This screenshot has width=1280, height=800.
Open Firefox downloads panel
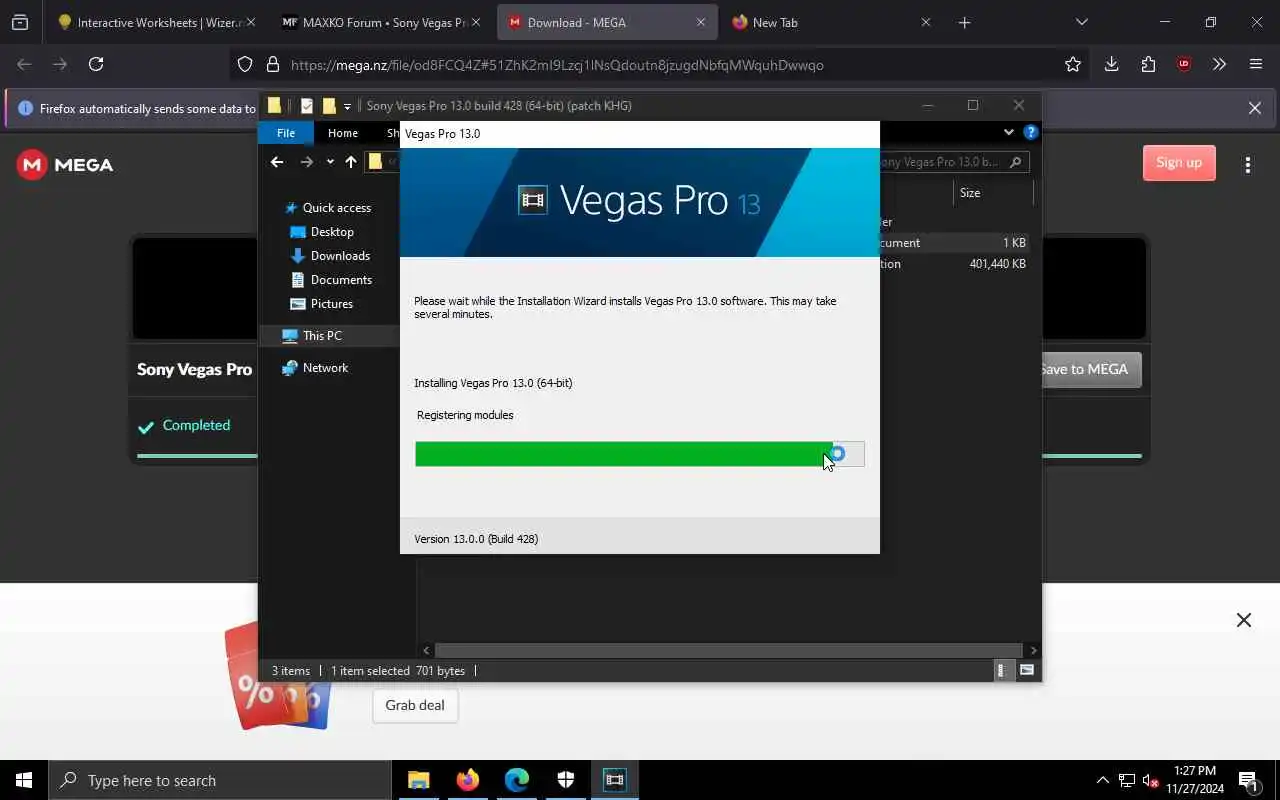[1111, 64]
